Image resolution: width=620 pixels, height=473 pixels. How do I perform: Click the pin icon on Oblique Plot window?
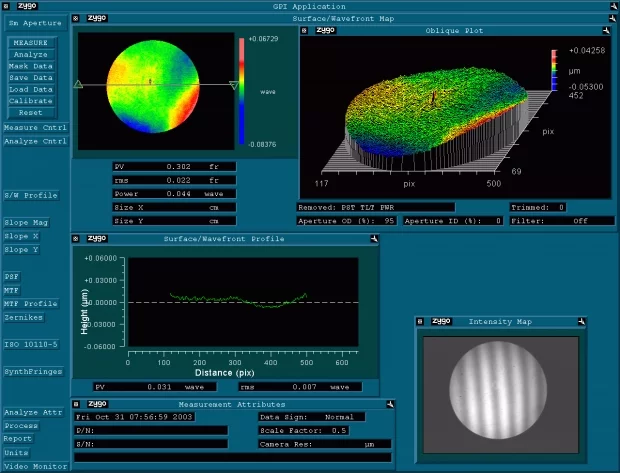click(607, 31)
